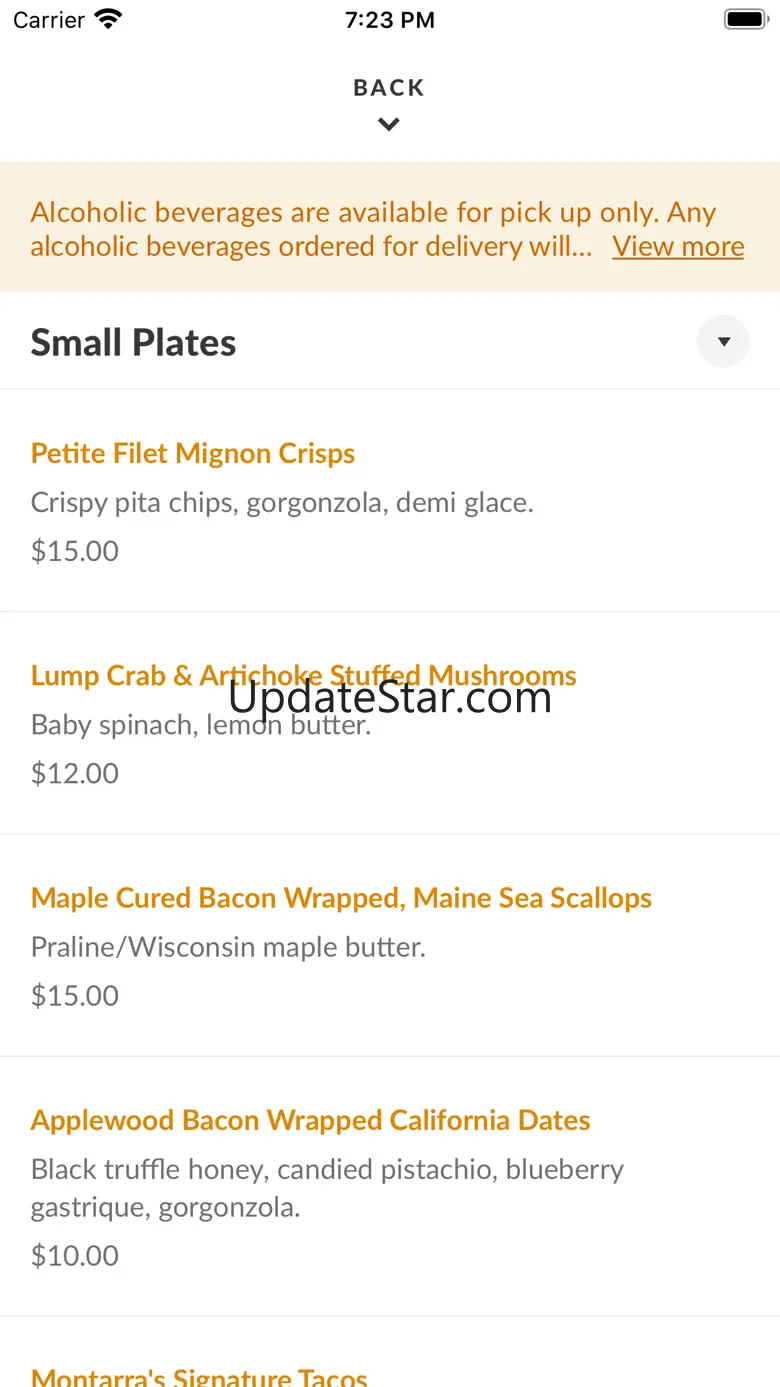
Task: Tap the battery icon in status bar
Action: [x=744, y=20]
